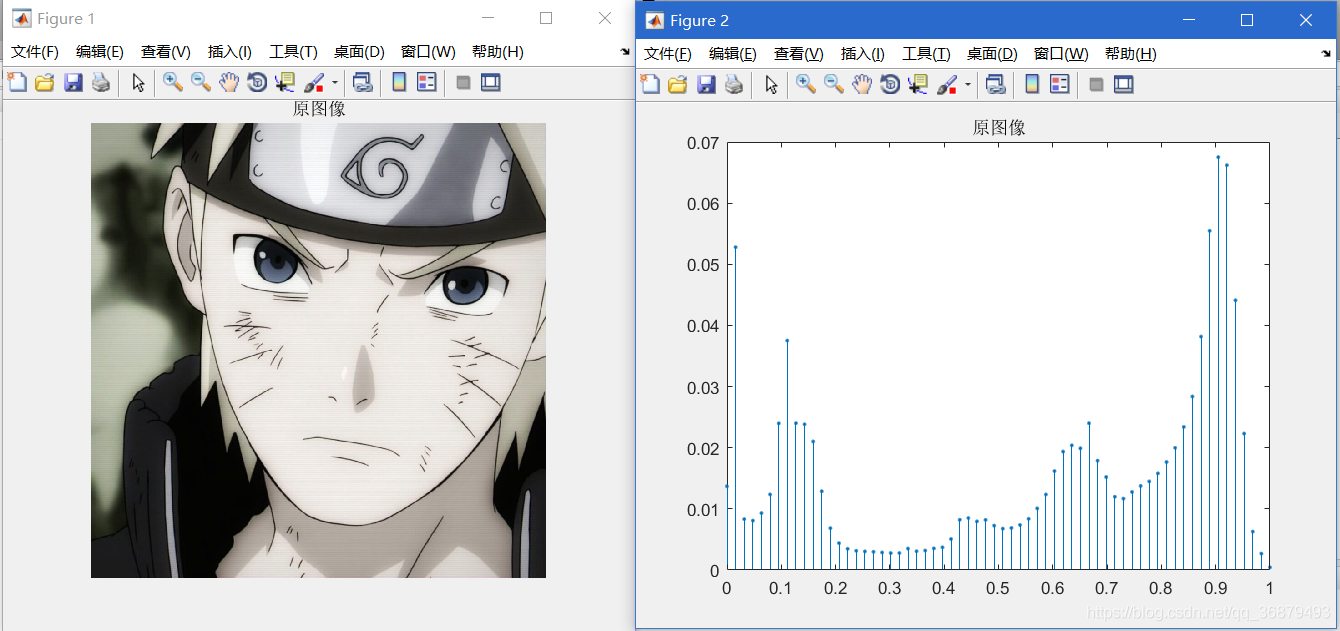Show Plot Tools and dock icon in Figure 2
Screen dimensions: 1340x631
pyautogui.click(x=1123, y=84)
